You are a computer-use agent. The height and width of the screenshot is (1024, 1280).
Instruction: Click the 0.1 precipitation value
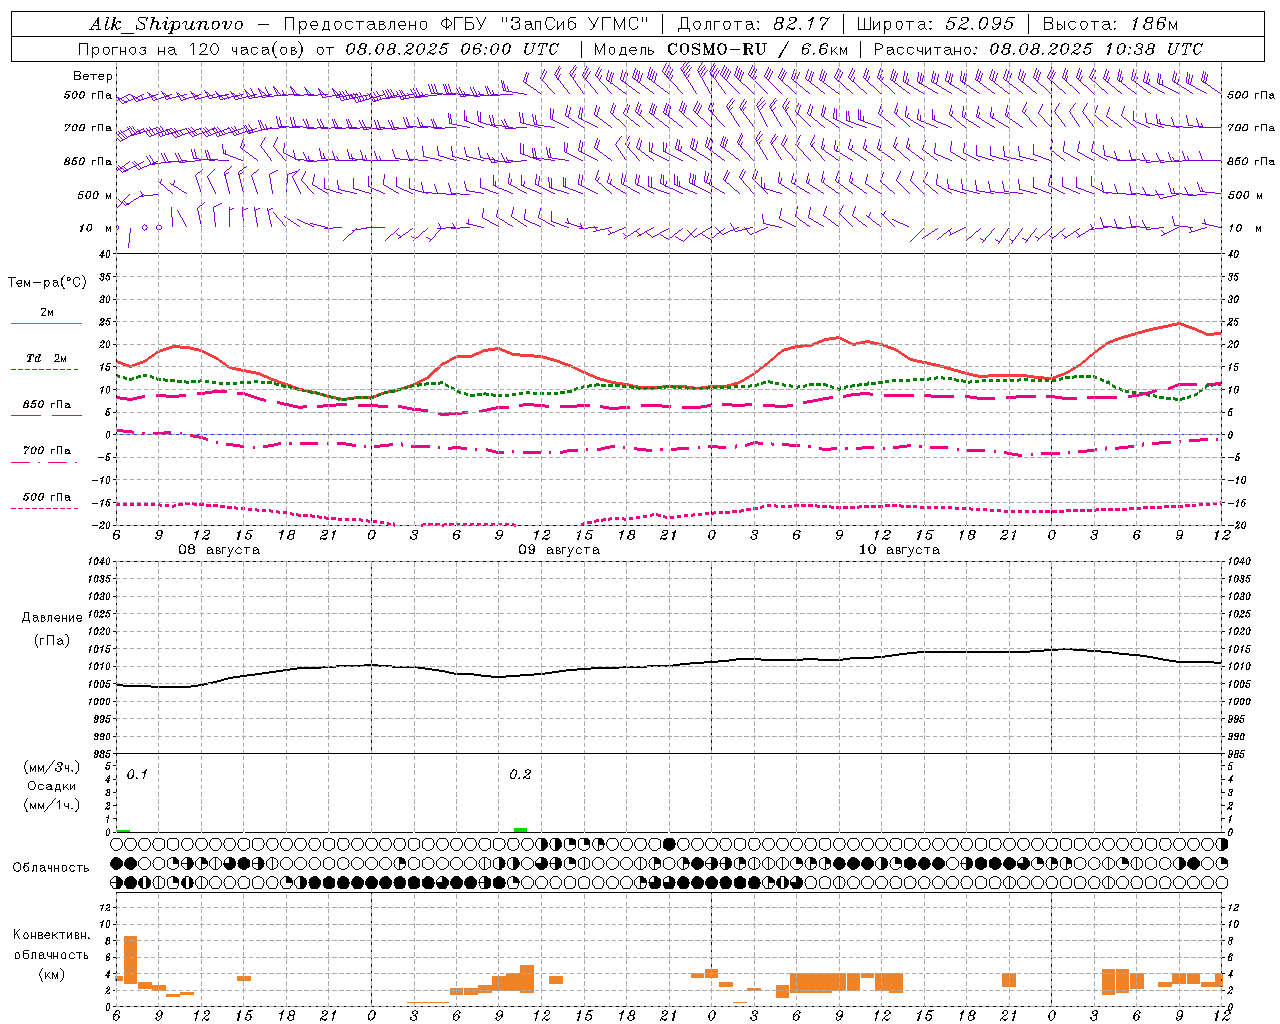[x=137, y=775]
